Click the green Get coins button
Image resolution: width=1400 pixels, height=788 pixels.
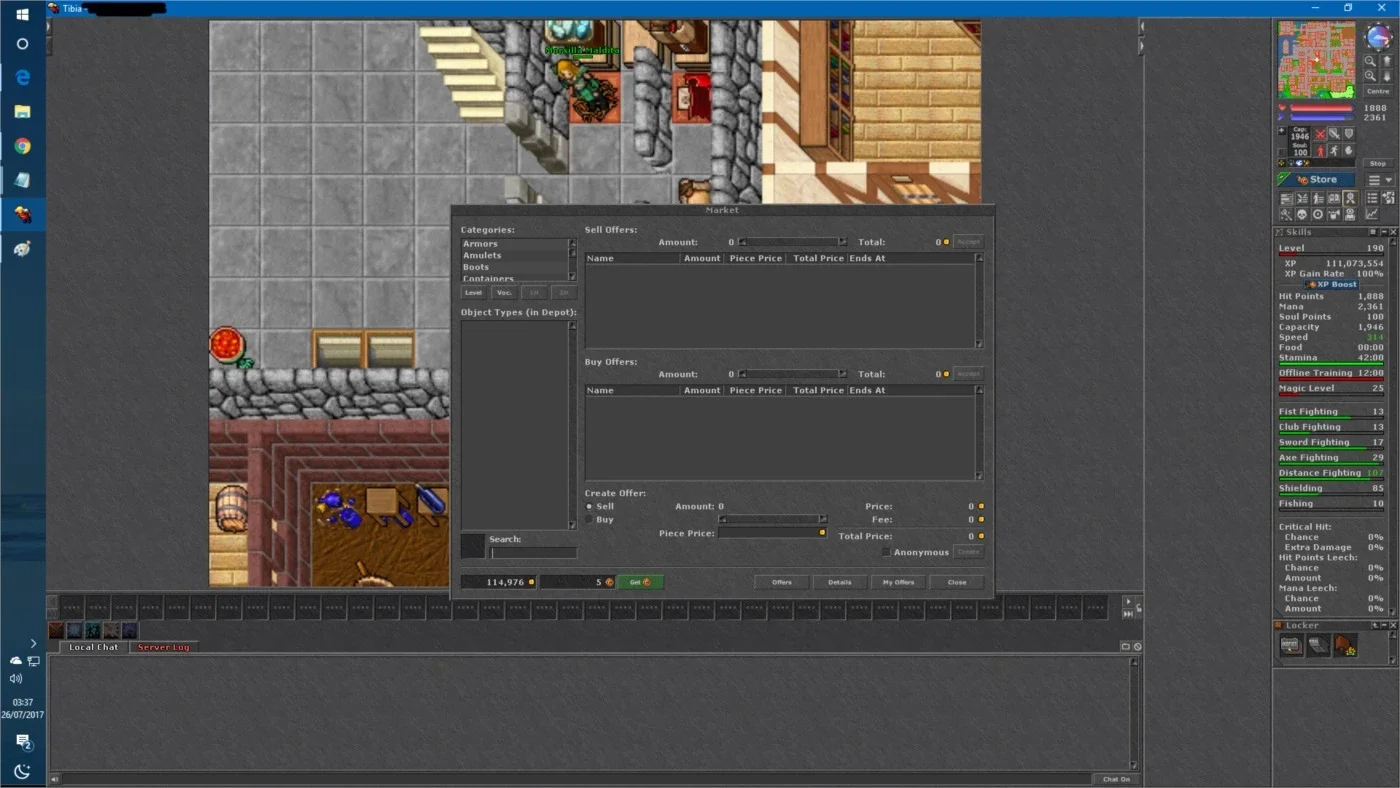640,582
